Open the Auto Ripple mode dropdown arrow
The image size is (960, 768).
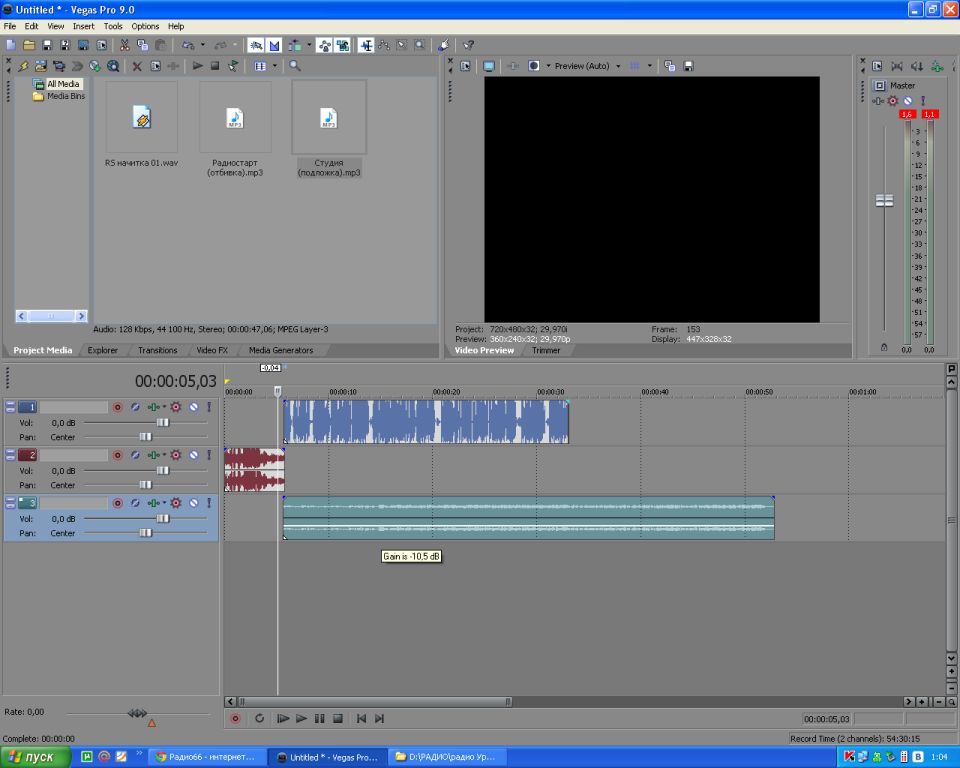[309, 45]
